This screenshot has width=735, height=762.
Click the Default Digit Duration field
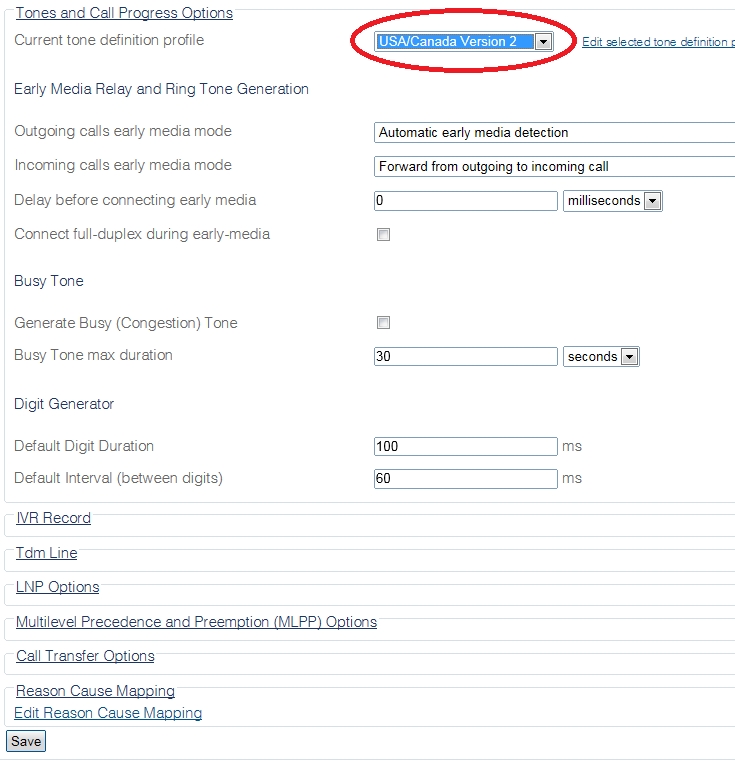[x=465, y=446]
